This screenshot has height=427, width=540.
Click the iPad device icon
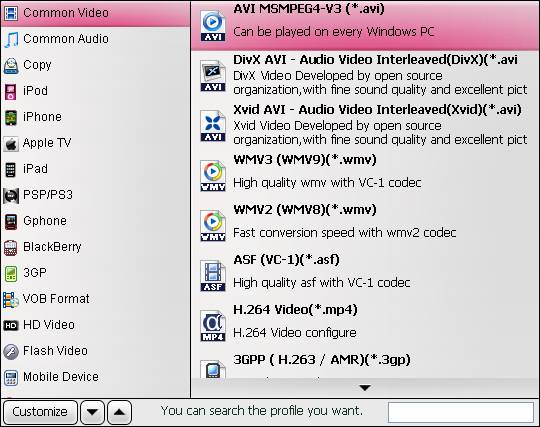coord(11,169)
